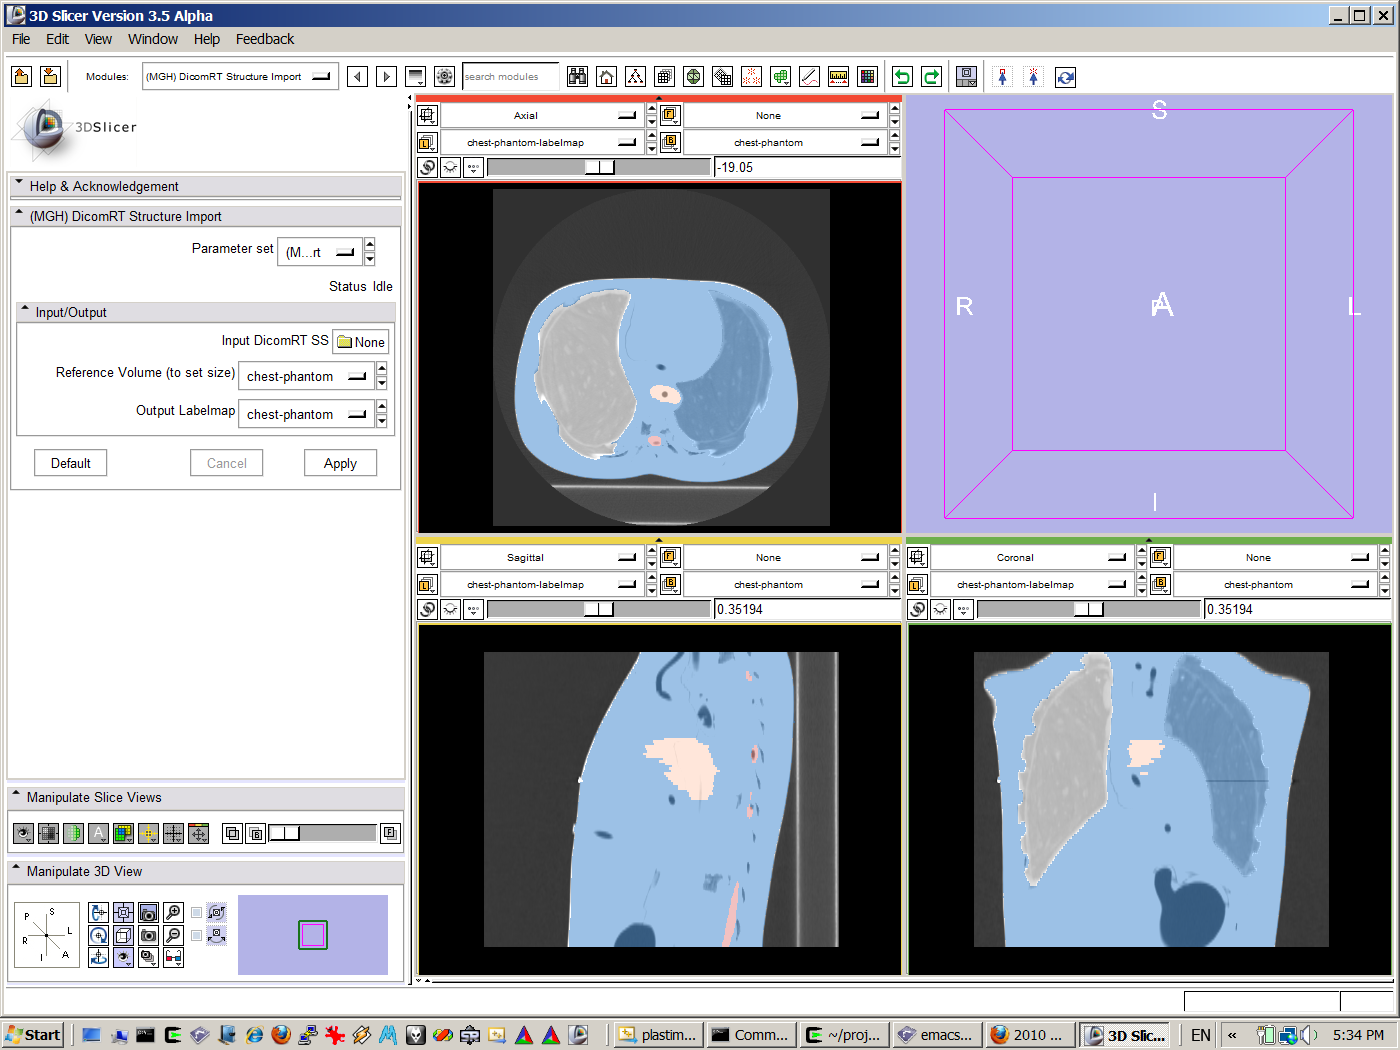This screenshot has width=1400, height=1050.
Task: Toggle visibility eye in Axial slice controller
Action: (450, 168)
